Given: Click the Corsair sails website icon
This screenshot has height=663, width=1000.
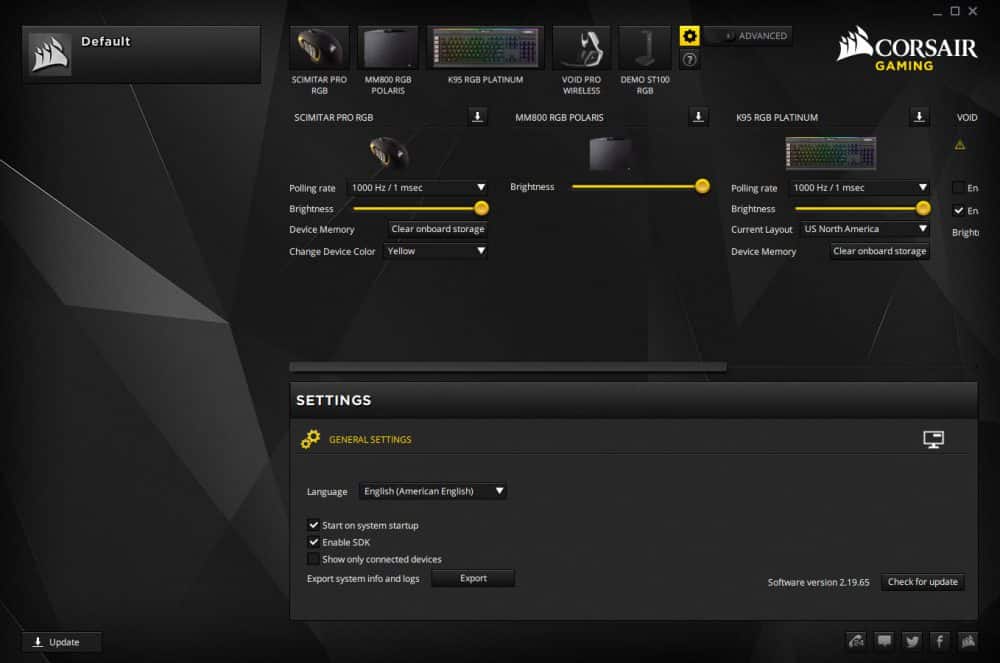Looking at the screenshot, I should 968,641.
